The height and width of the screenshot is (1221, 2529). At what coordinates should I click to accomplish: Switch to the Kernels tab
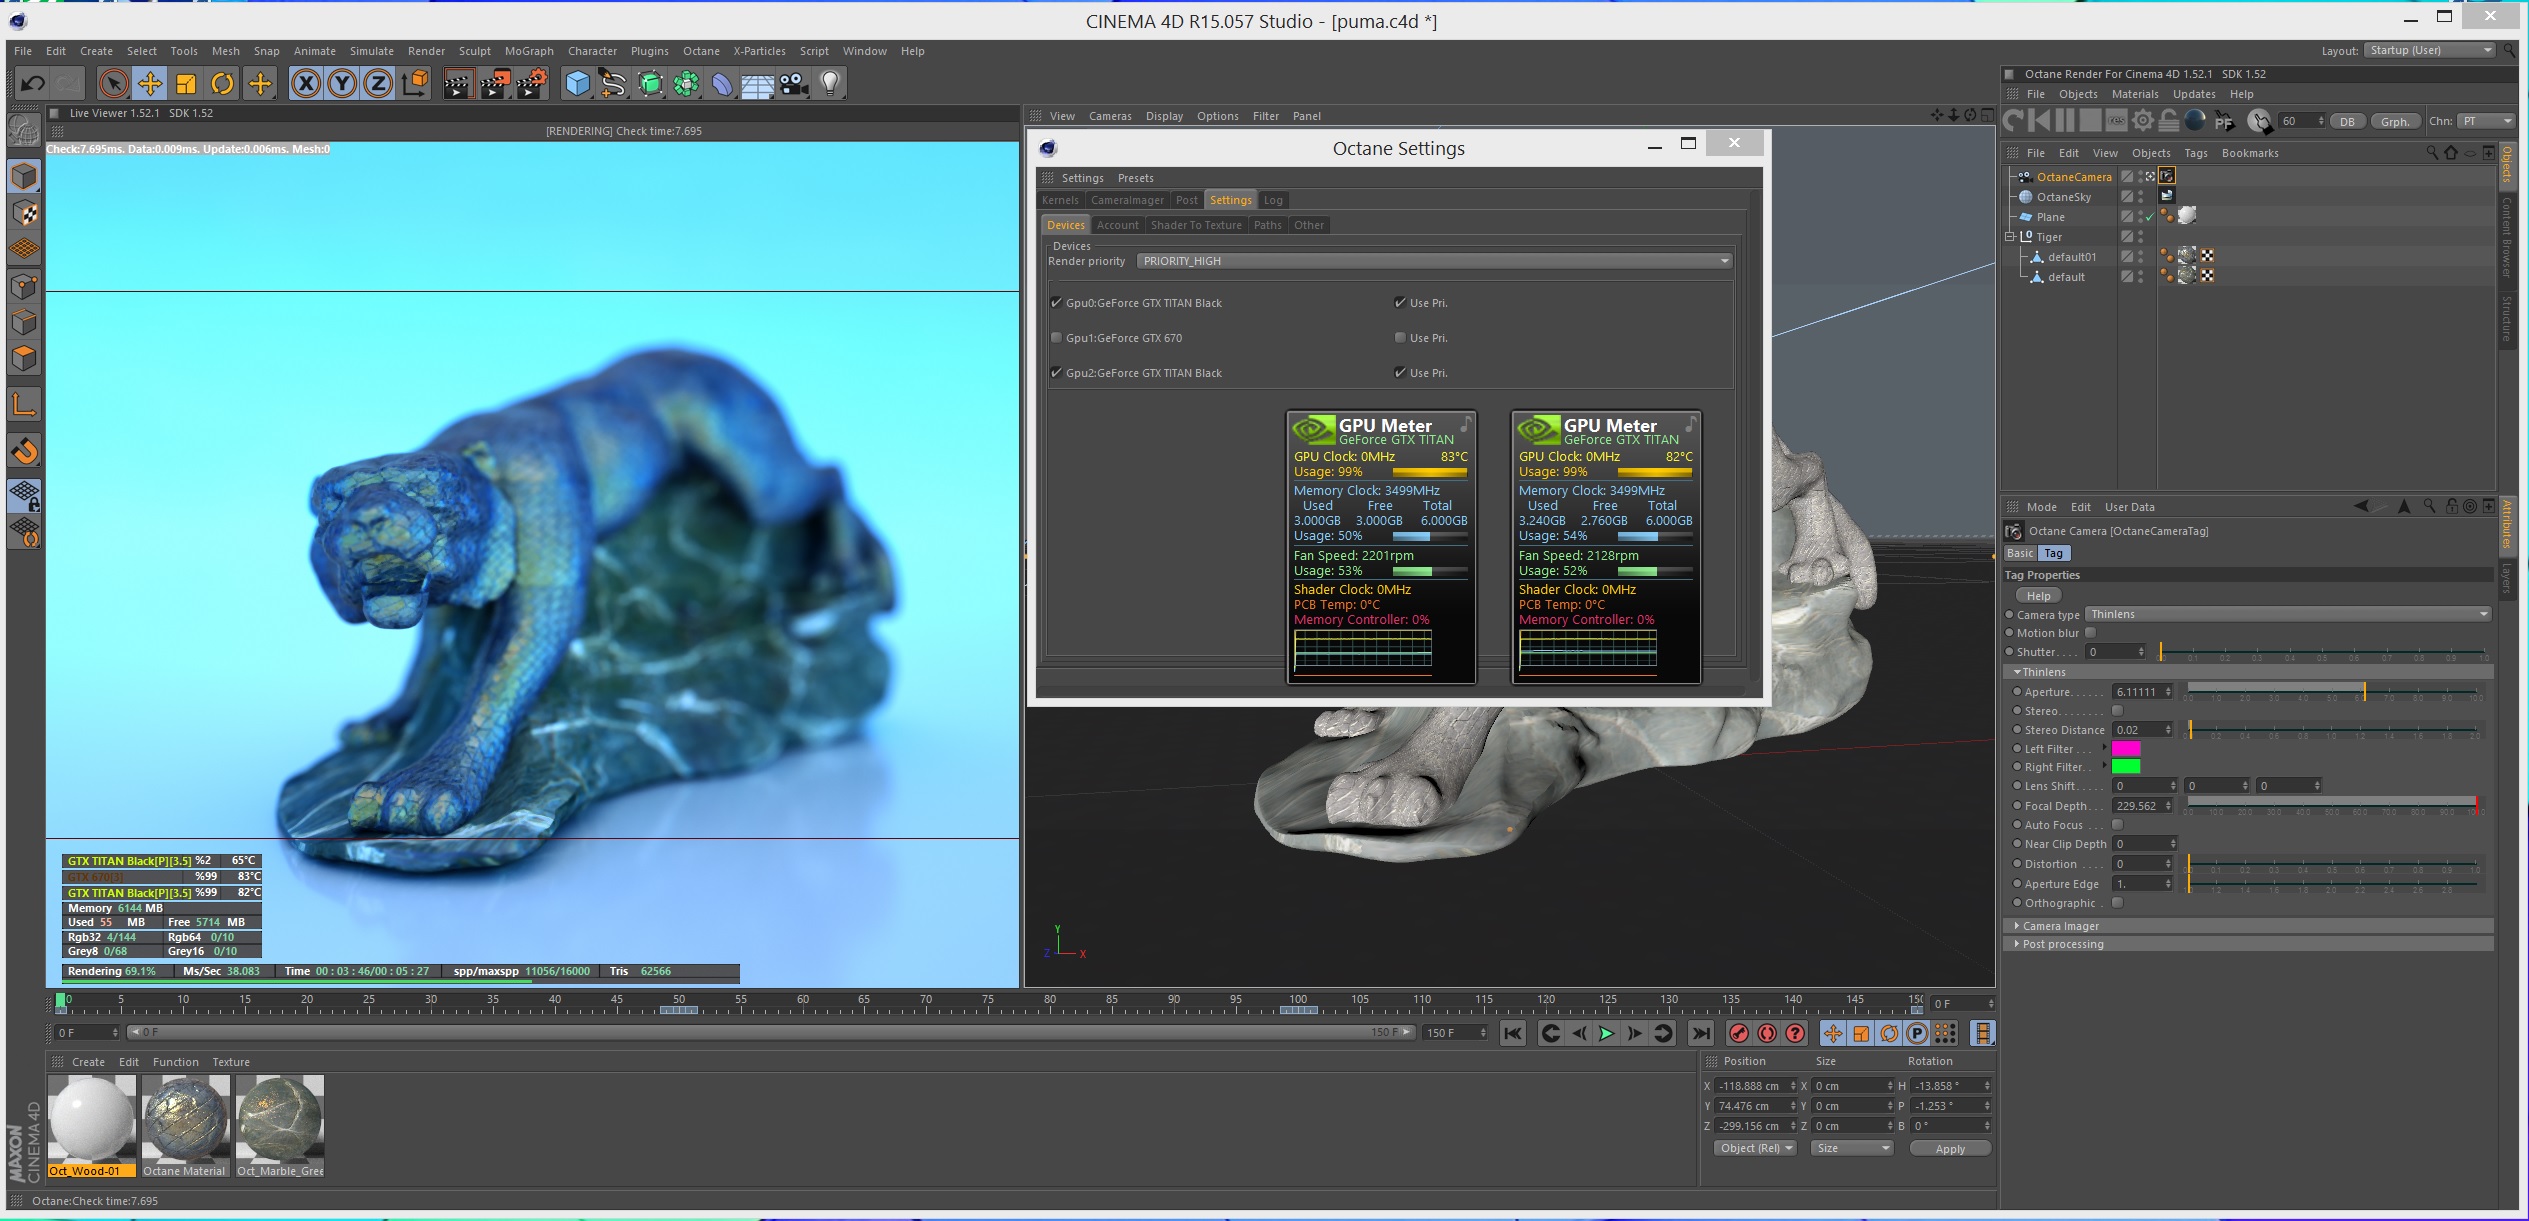tap(1060, 200)
